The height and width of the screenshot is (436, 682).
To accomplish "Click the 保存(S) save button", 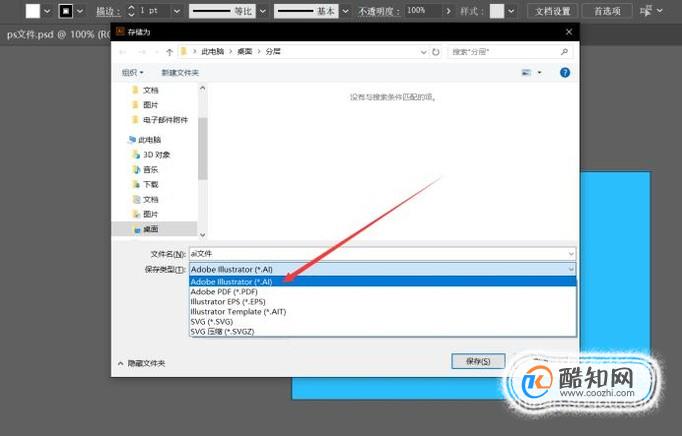I will click(478, 361).
